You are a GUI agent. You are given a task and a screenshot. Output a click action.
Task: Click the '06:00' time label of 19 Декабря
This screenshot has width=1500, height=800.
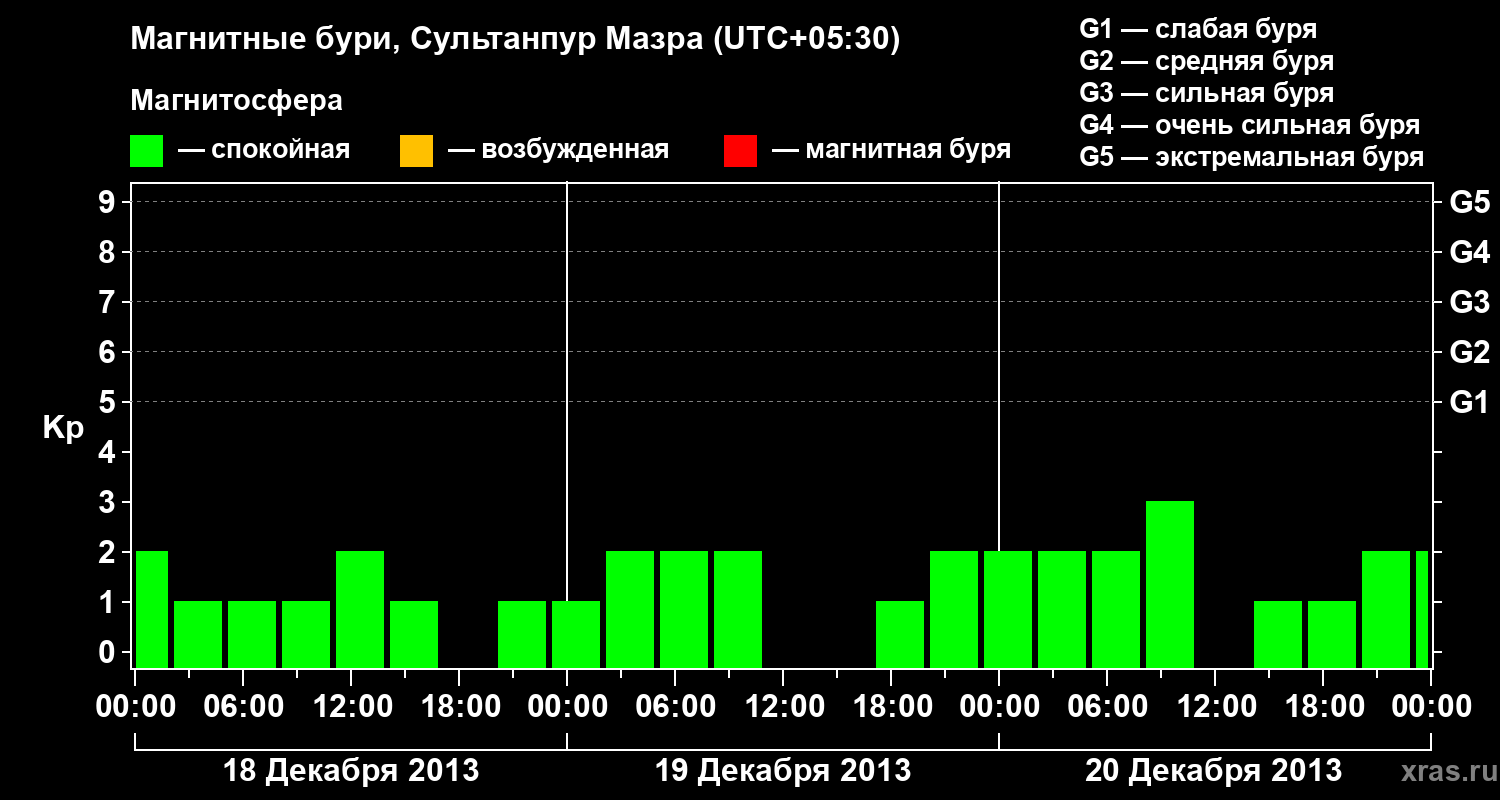(x=675, y=706)
